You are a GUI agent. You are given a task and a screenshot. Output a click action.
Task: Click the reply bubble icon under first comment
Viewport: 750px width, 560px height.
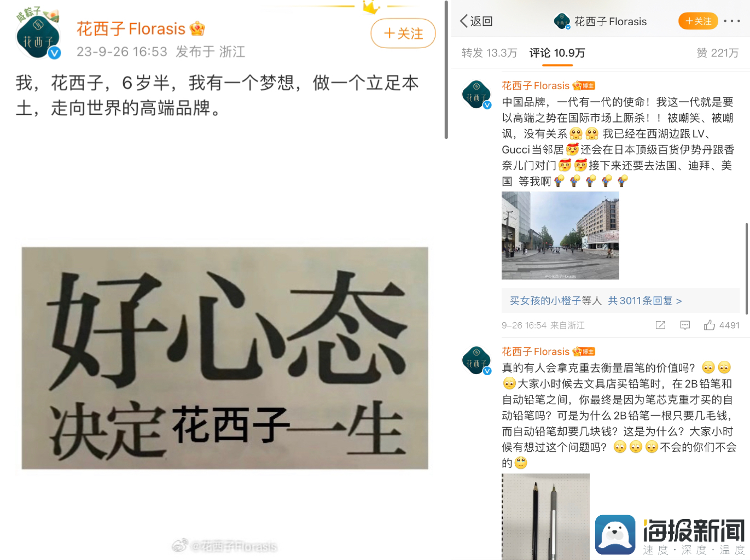[685, 325]
